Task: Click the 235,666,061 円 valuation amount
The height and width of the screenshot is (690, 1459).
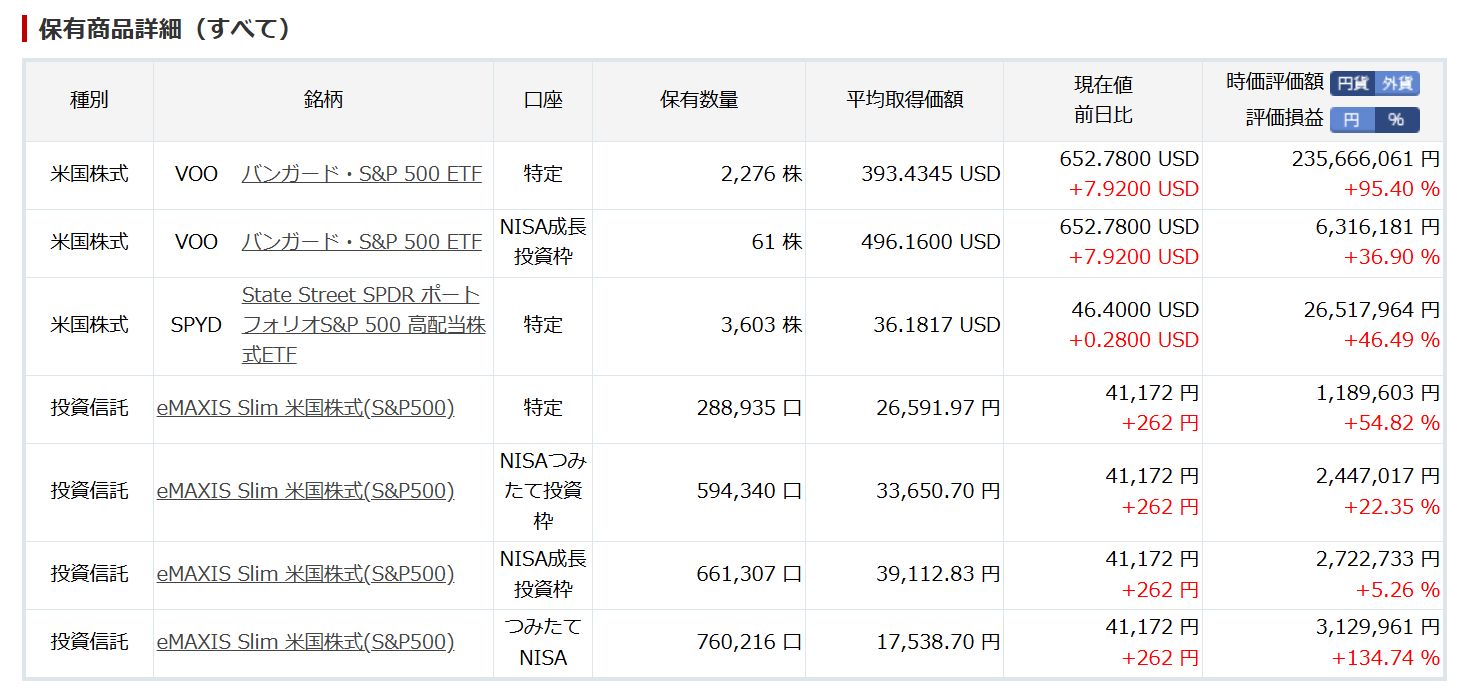Action: pyautogui.click(x=1365, y=159)
